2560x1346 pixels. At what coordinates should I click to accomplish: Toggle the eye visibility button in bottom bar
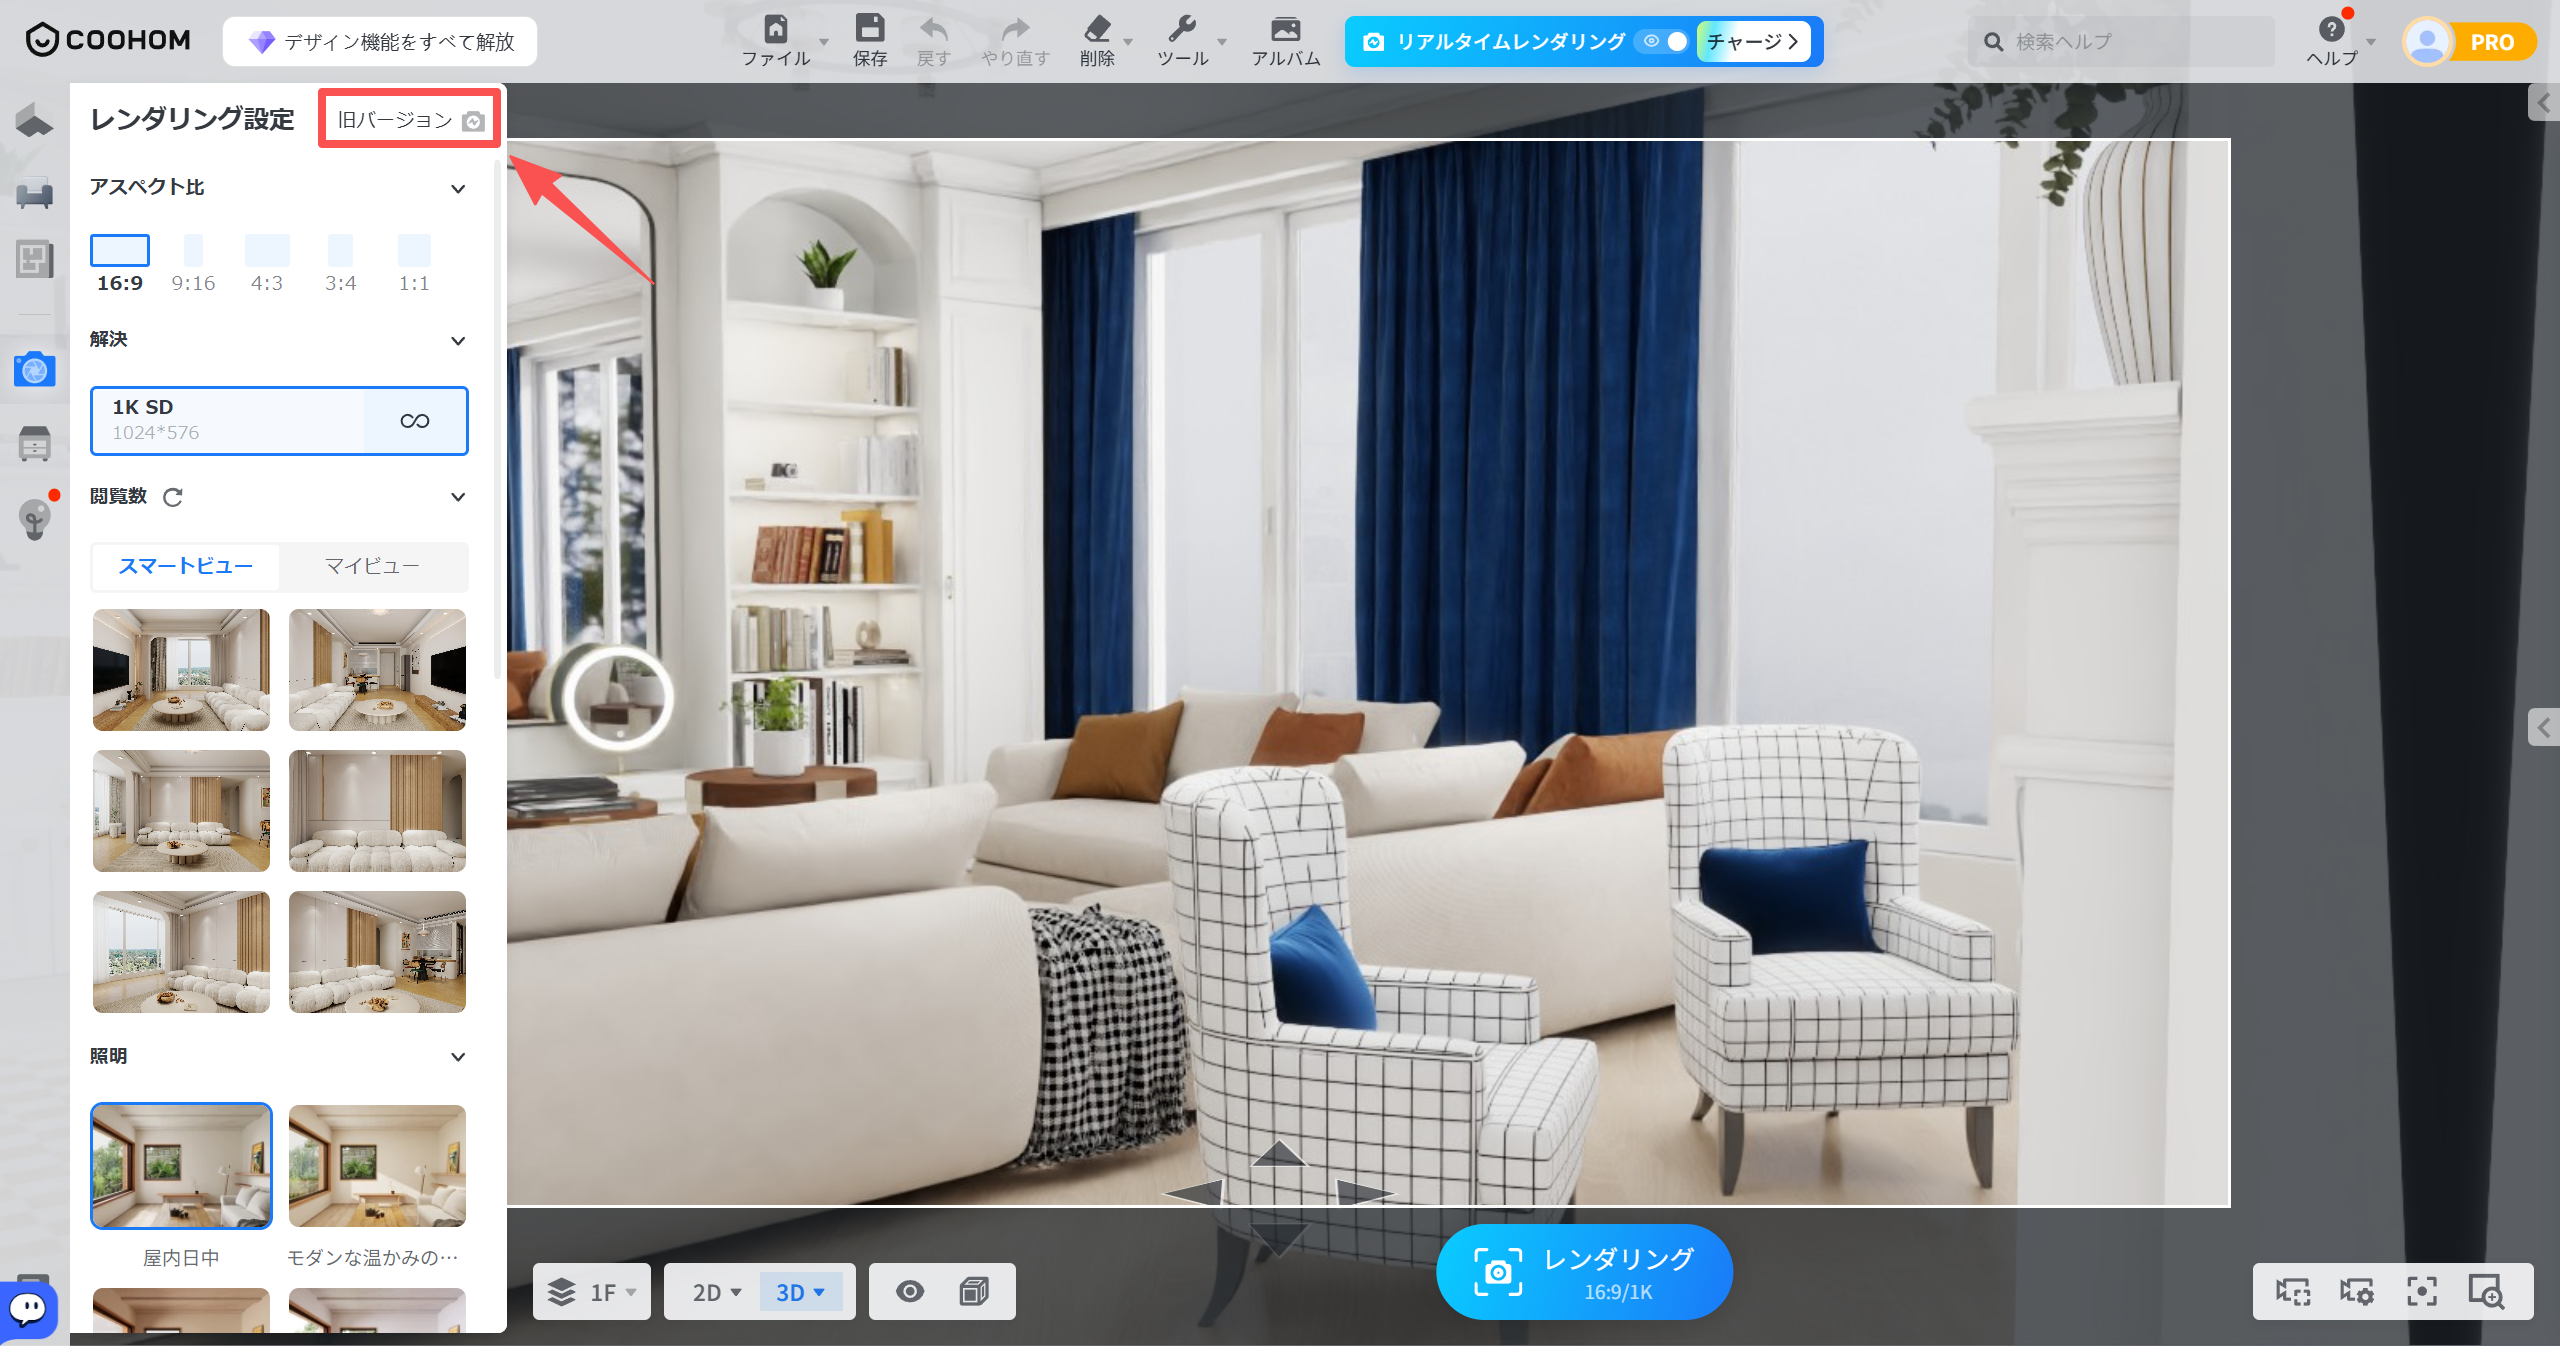tap(910, 1291)
